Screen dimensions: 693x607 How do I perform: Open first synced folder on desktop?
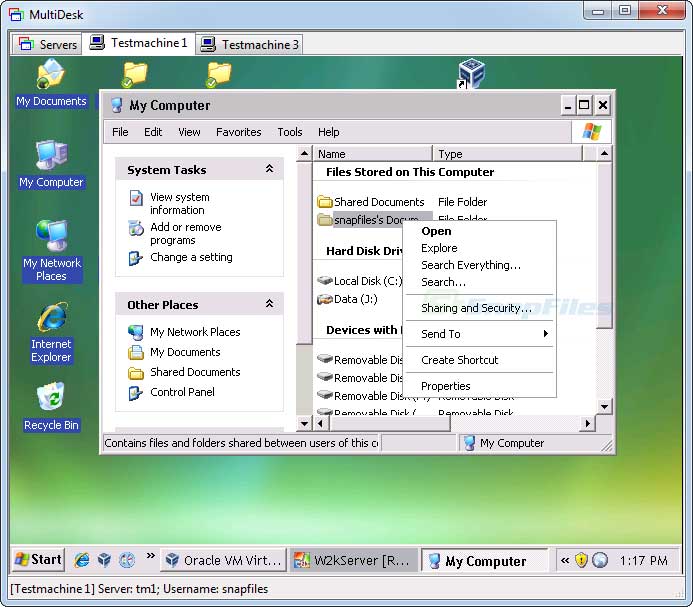(134, 74)
